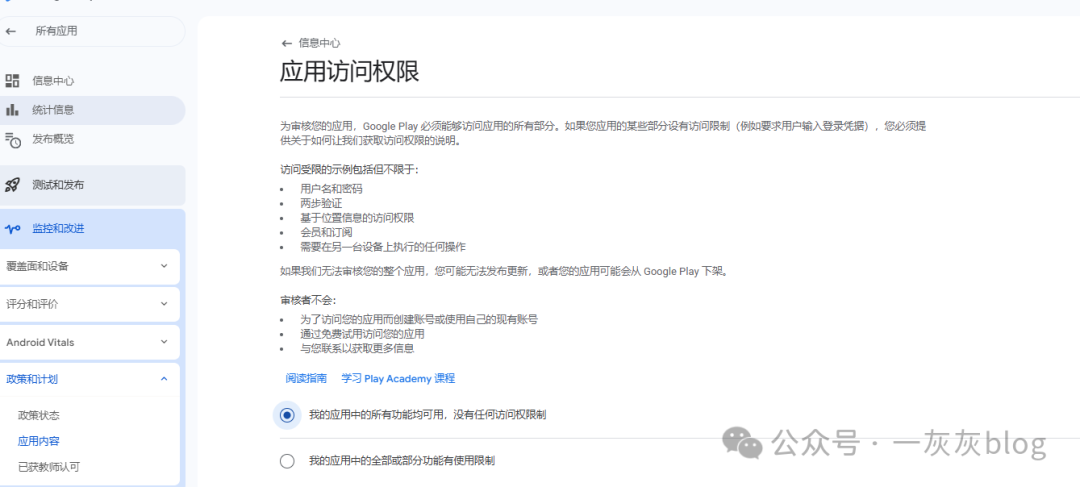Click the 需要在另一台设备上执行的任何操作 bullet text

[x=383, y=247]
